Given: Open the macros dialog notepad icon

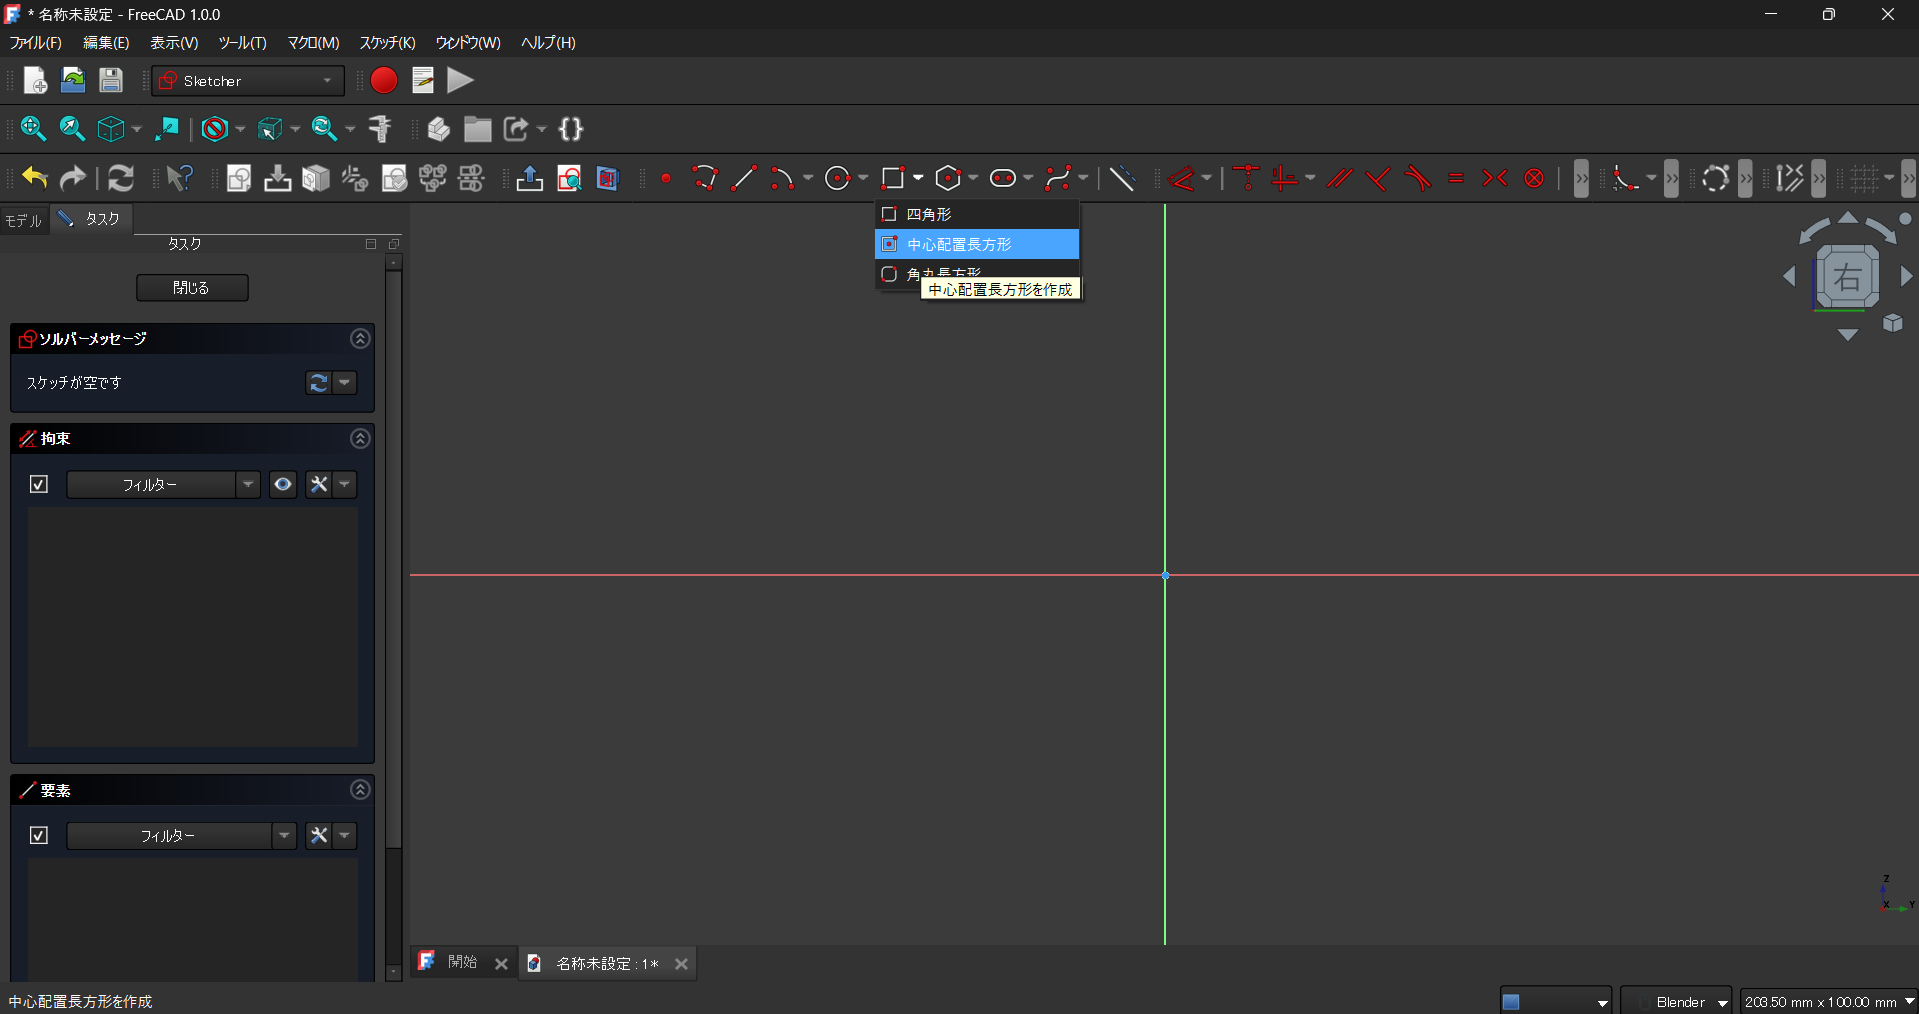Looking at the screenshot, I should point(423,80).
